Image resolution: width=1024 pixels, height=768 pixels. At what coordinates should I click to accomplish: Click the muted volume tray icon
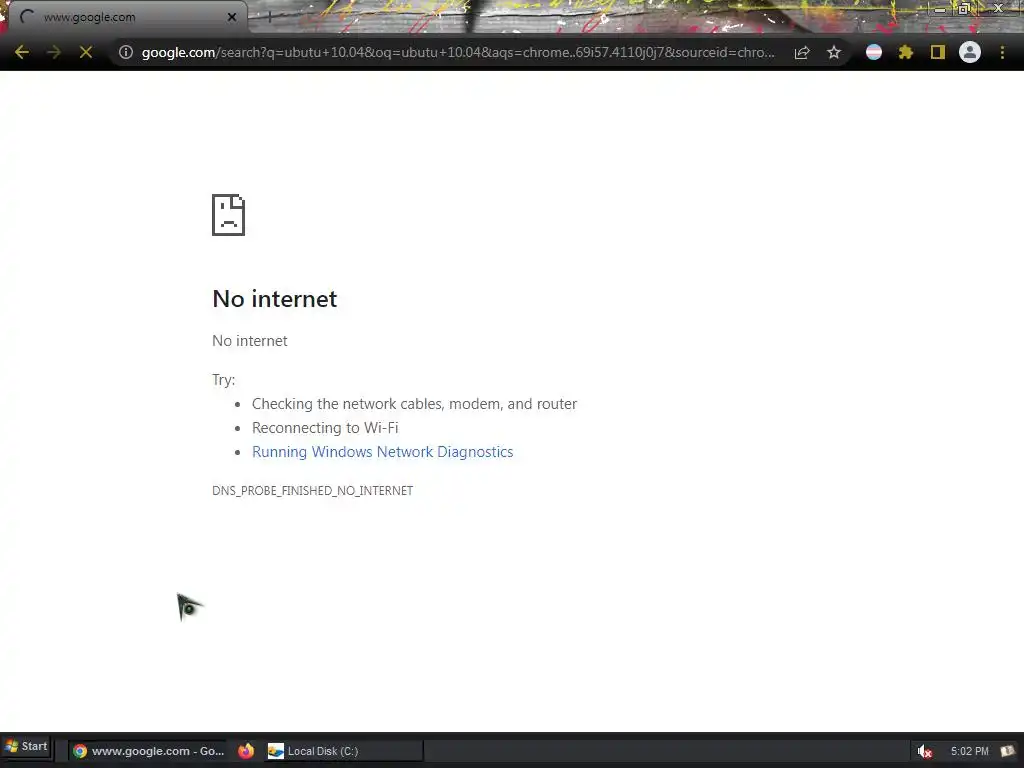pyautogui.click(x=924, y=752)
